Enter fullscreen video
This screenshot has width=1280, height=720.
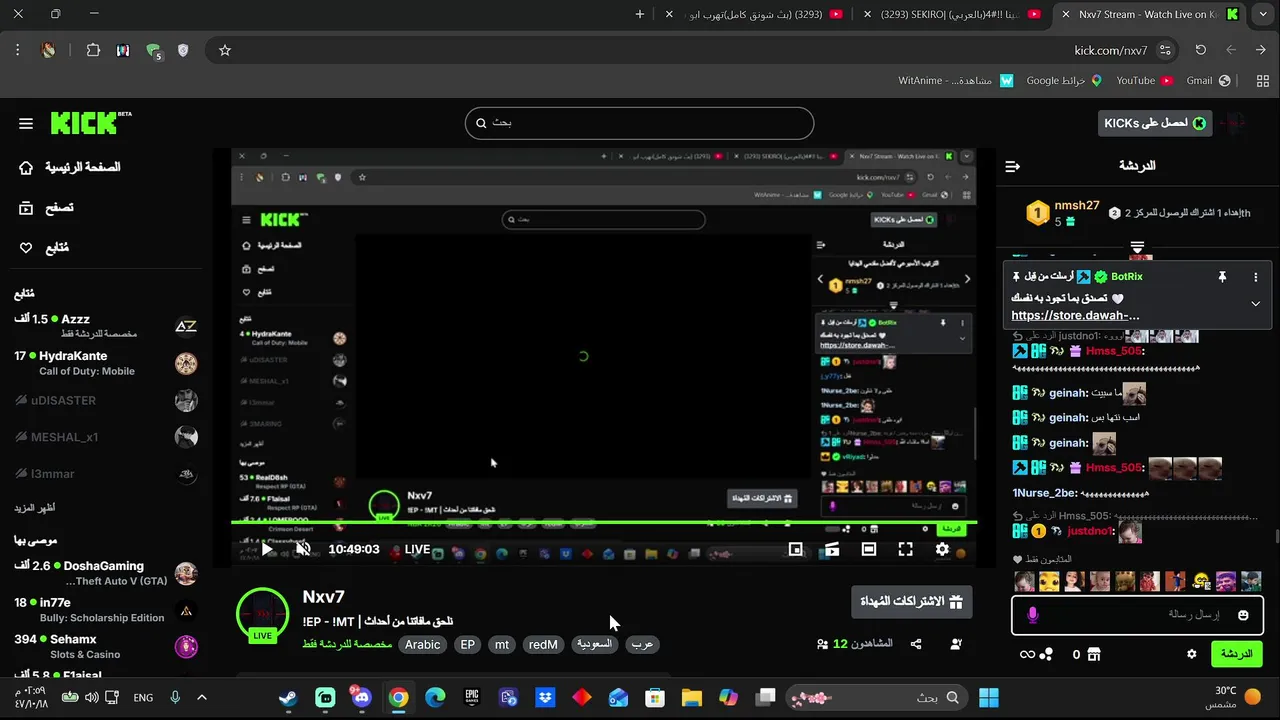point(905,549)
